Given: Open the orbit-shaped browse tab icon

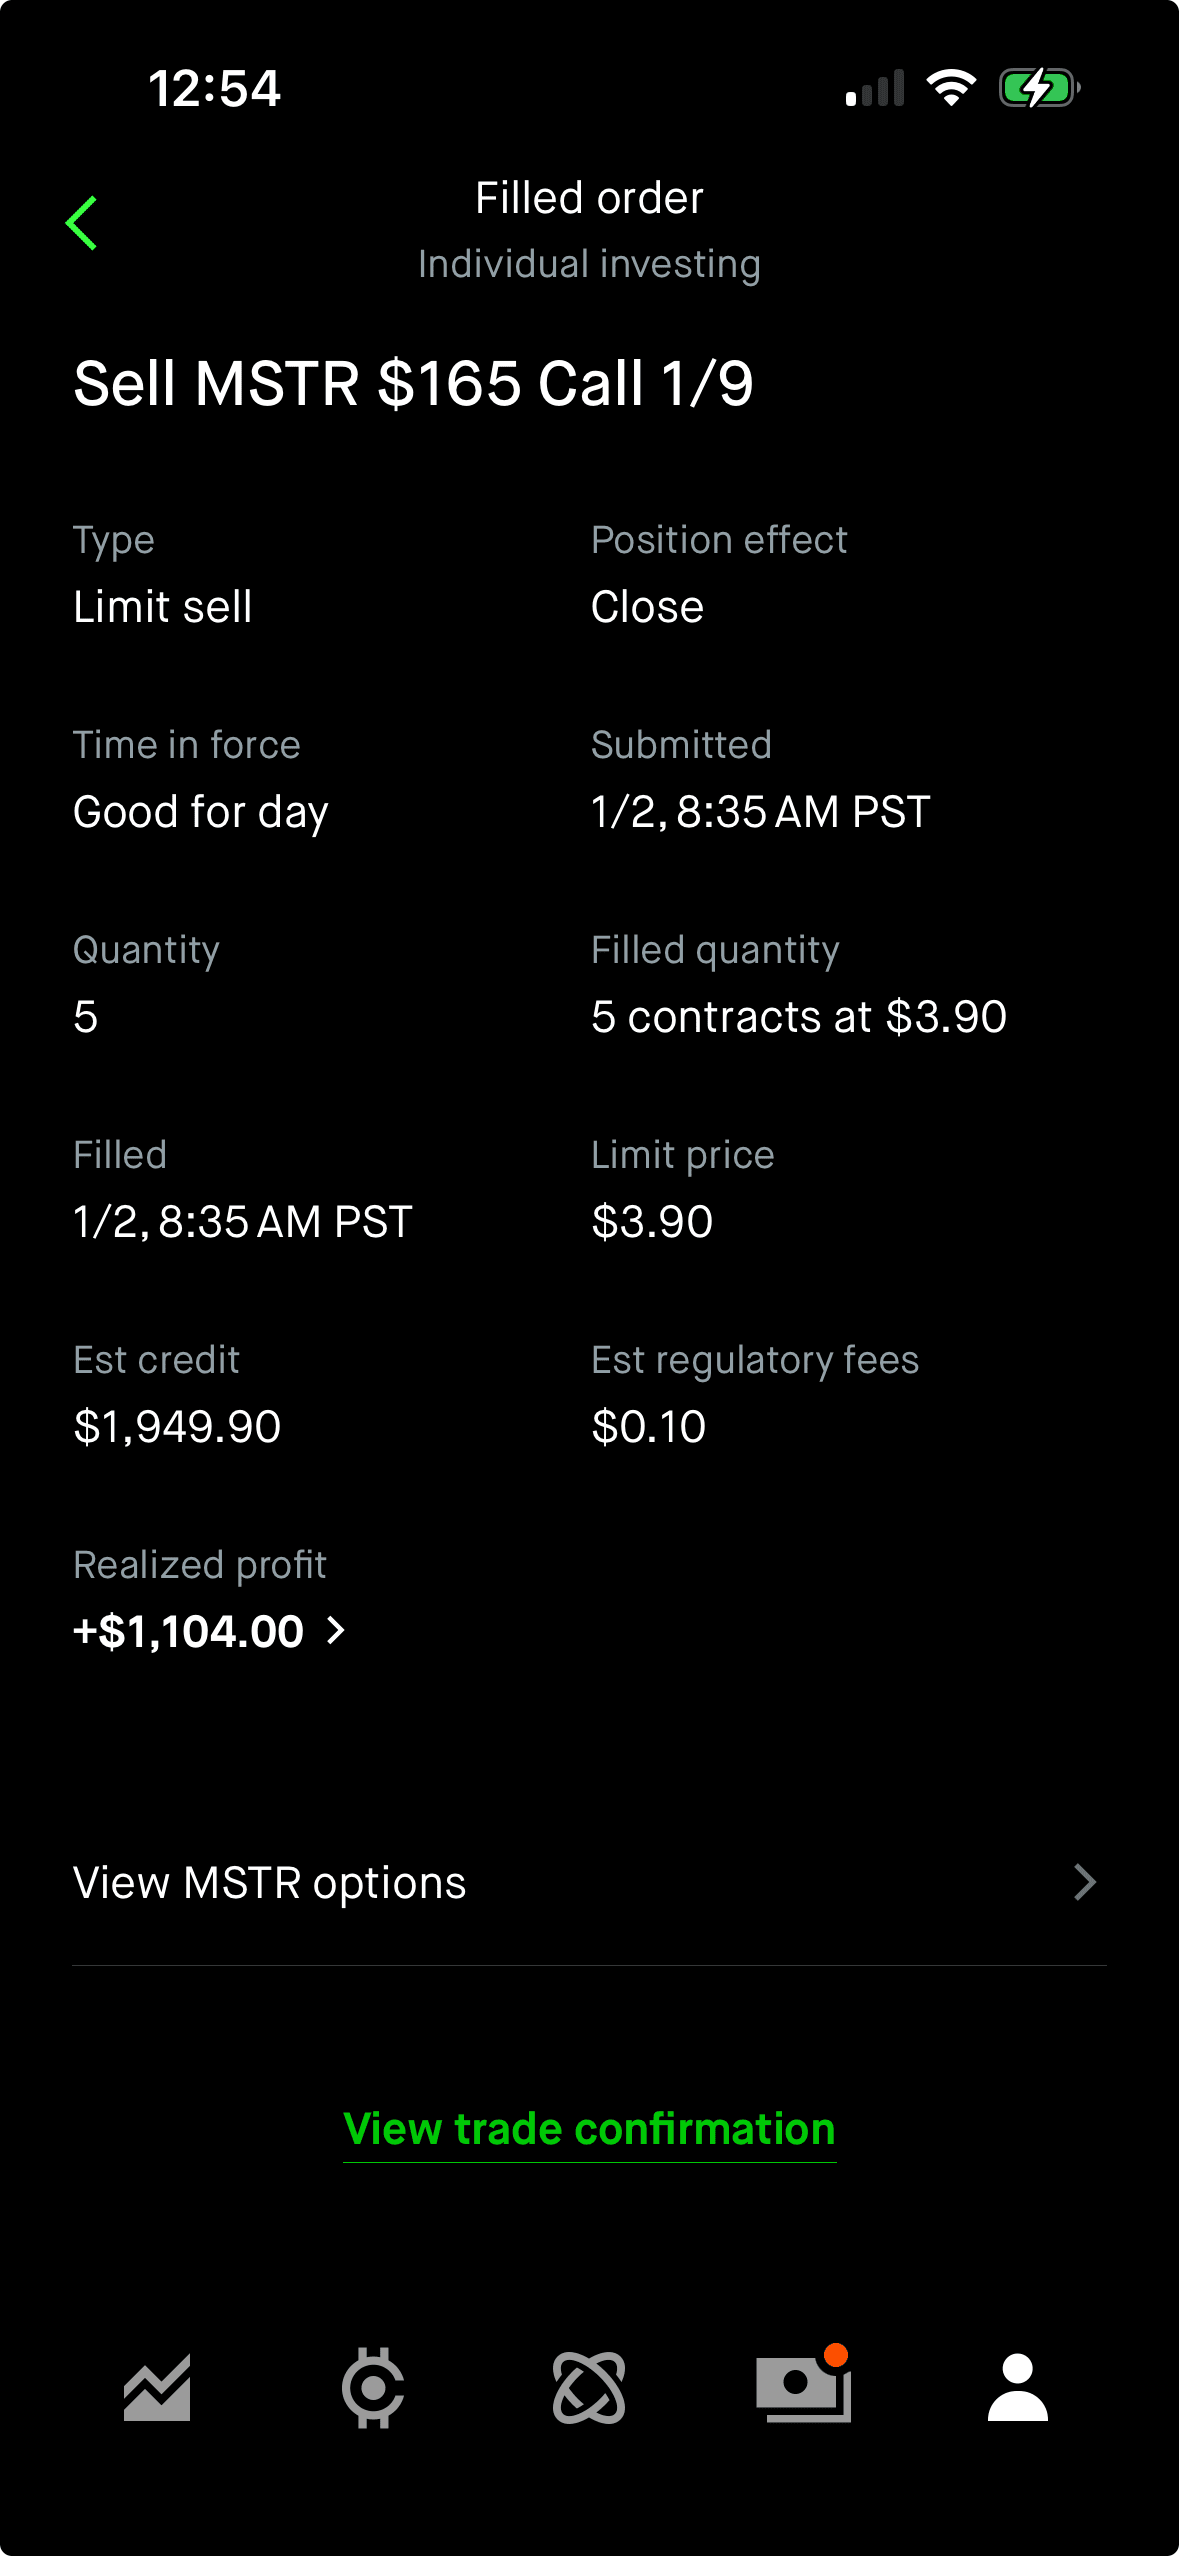Looking at the screenshot, I should click(589, 2388).
